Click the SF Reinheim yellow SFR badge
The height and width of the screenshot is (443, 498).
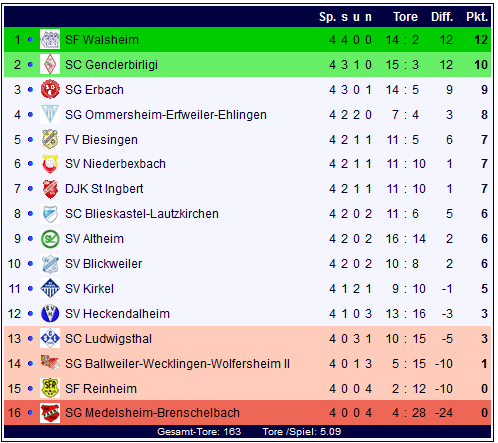[x=50, y=388]
